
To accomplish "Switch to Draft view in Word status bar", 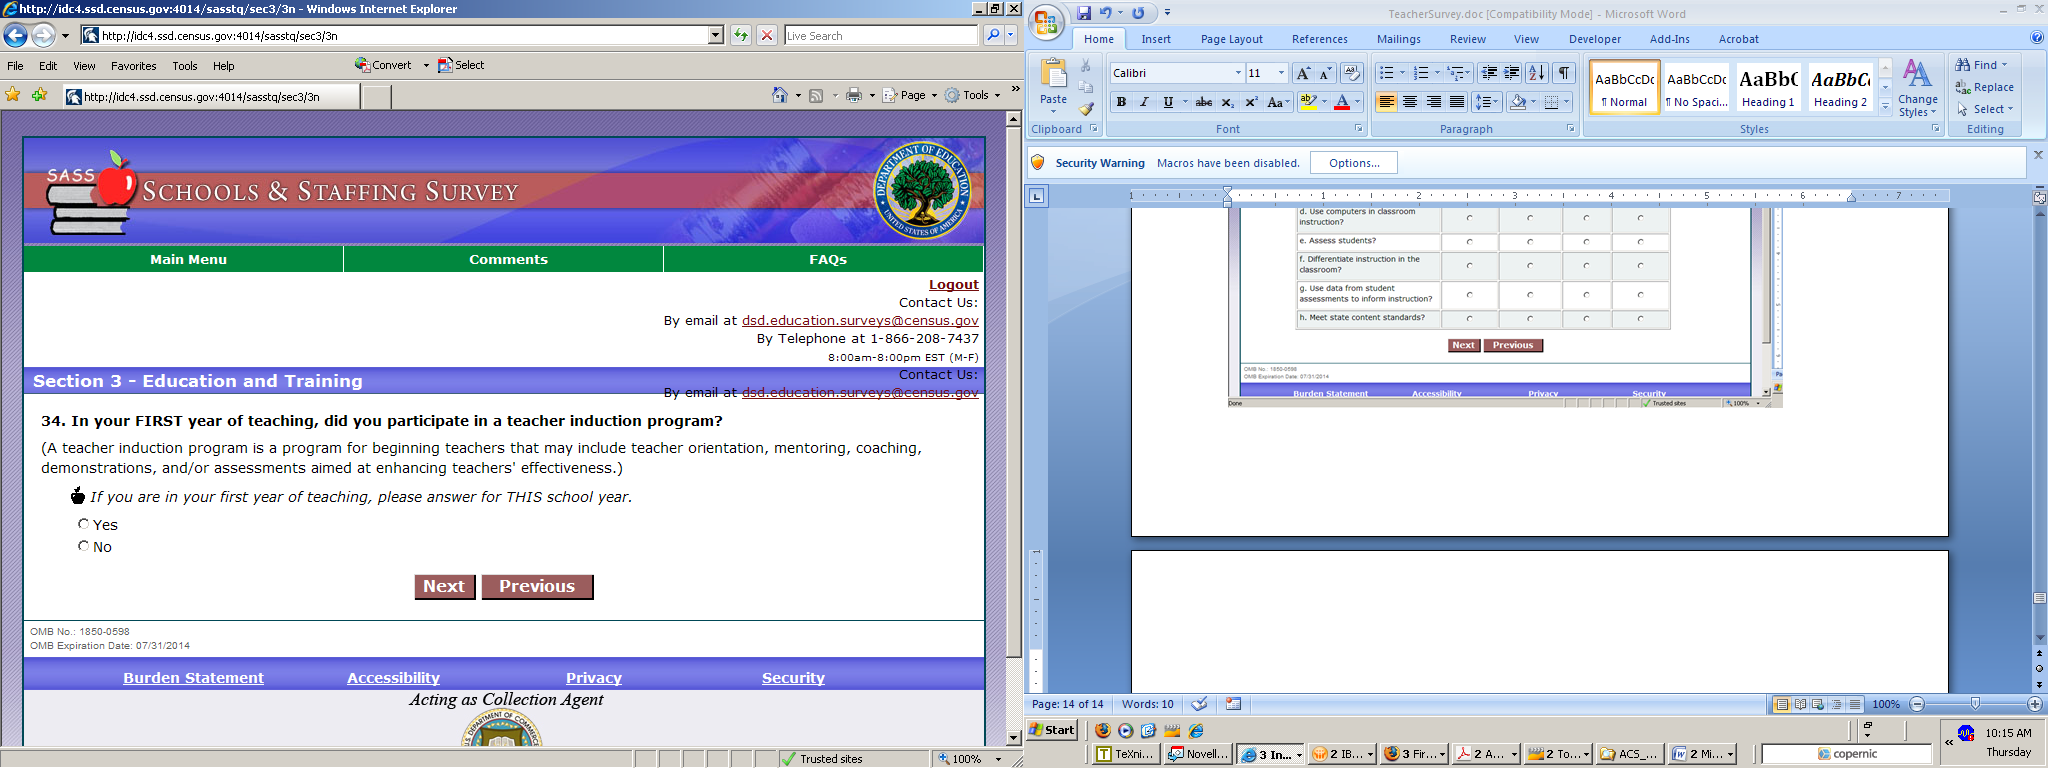I will [1855, 704].
